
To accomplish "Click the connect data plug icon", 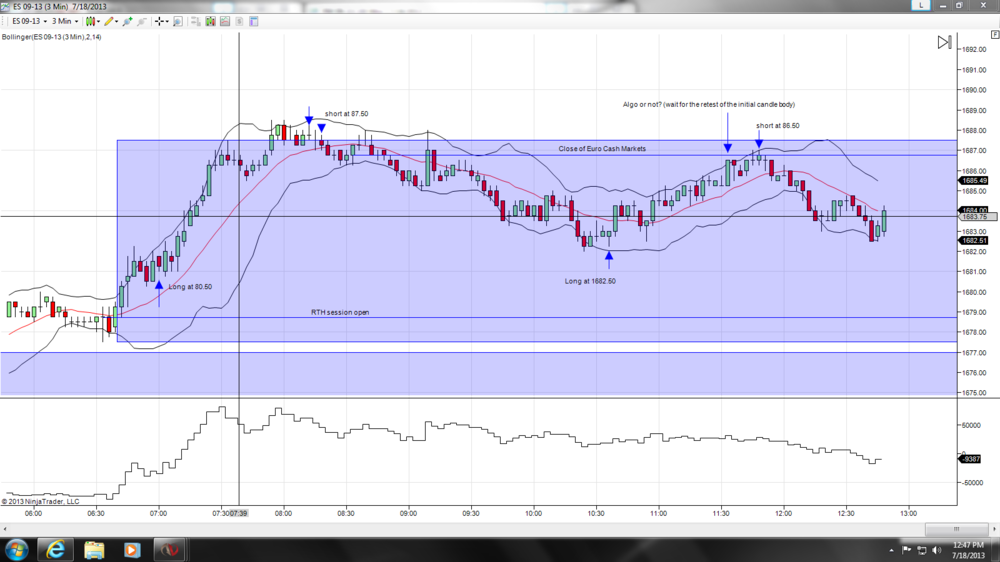I will [x=128, y=21].
